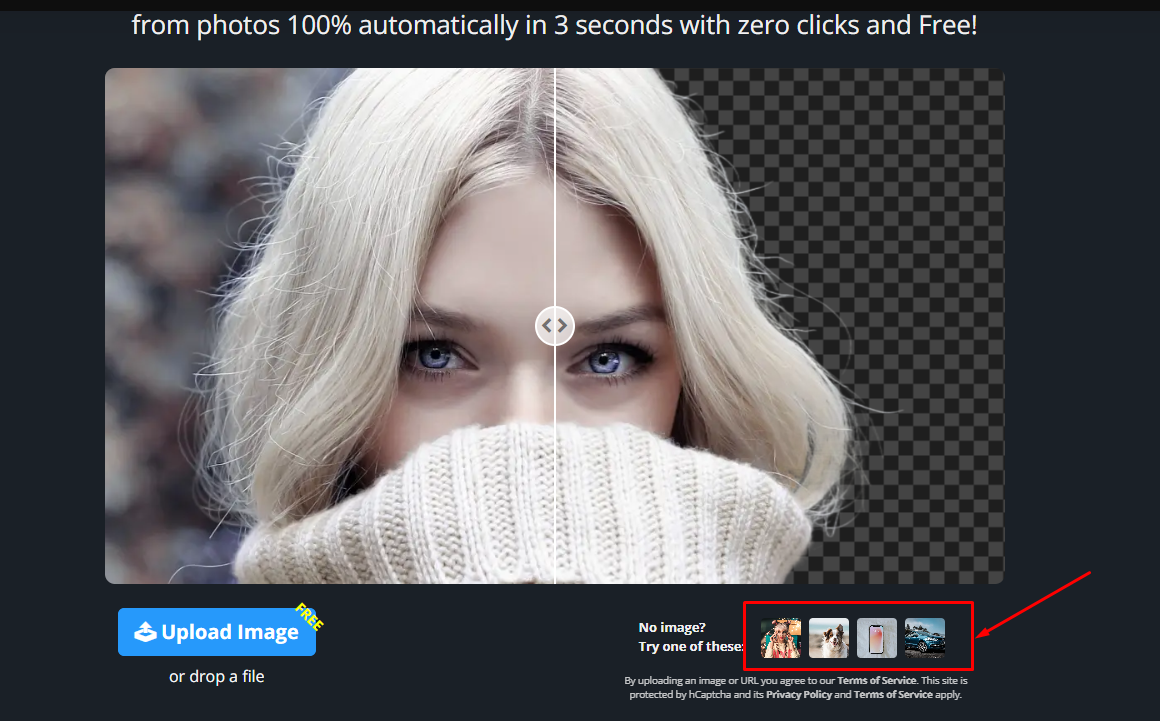Try the blue car sample image
This screenshot has width=1160, height=721.
pos(925,637)
